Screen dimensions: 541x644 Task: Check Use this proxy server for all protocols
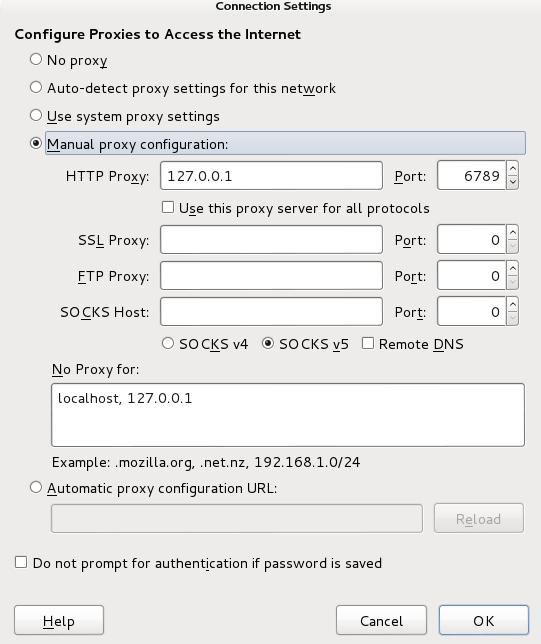tap(168, 207)
